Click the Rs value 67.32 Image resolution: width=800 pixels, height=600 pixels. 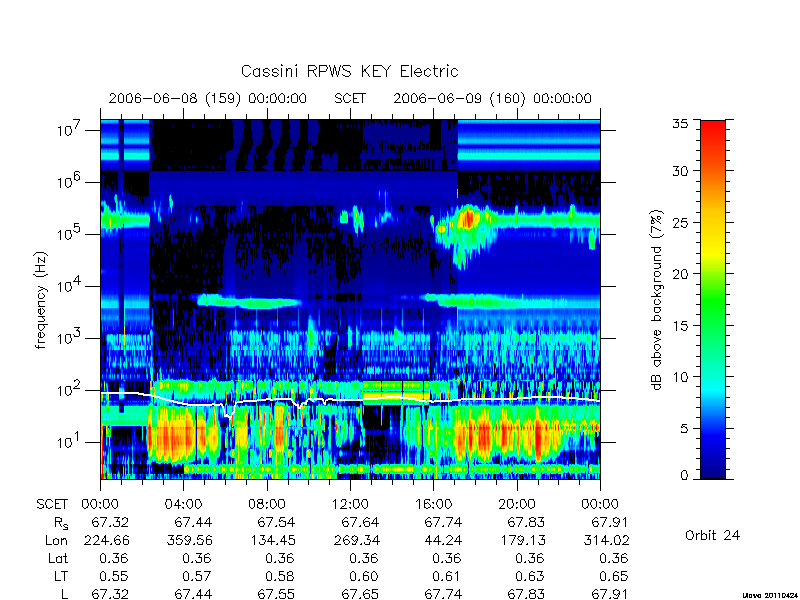click(x=110, y=522)
